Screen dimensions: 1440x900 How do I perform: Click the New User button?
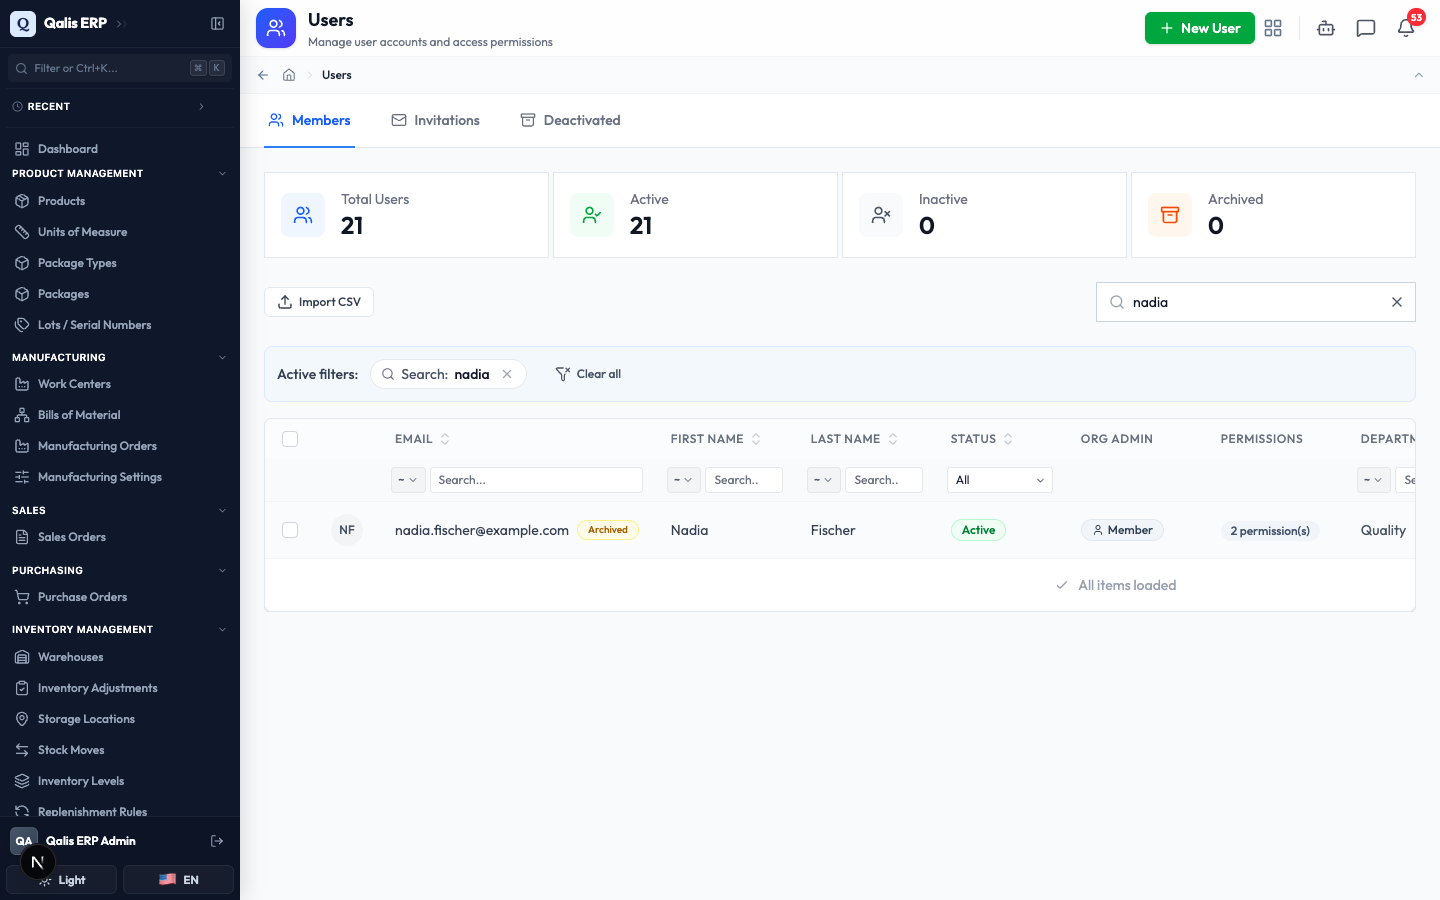[x=1200, y=28]
